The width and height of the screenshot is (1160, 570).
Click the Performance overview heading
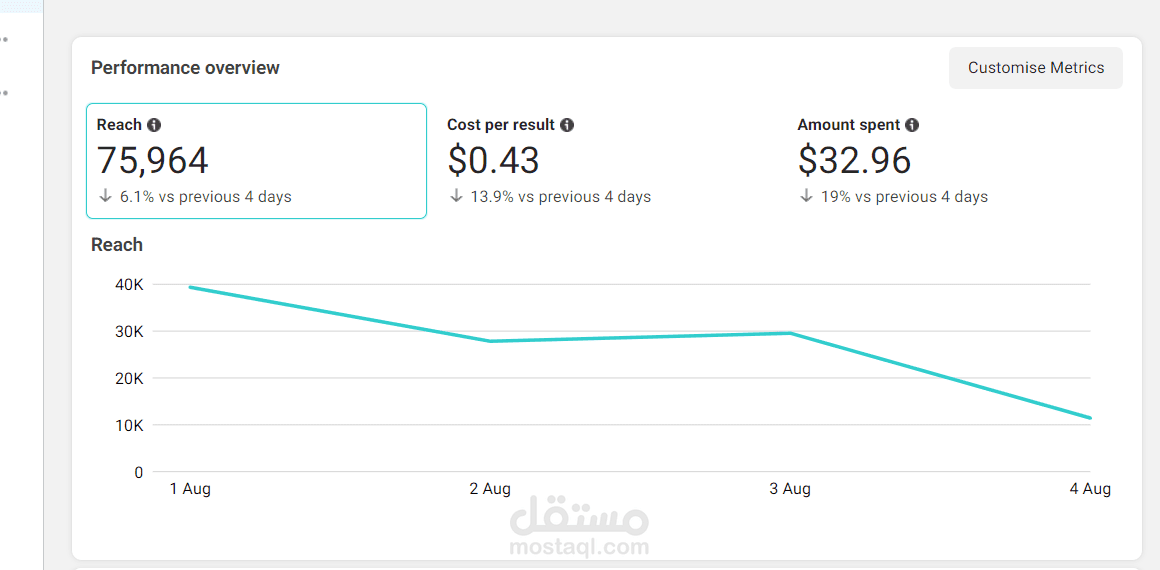pos(185,68)
